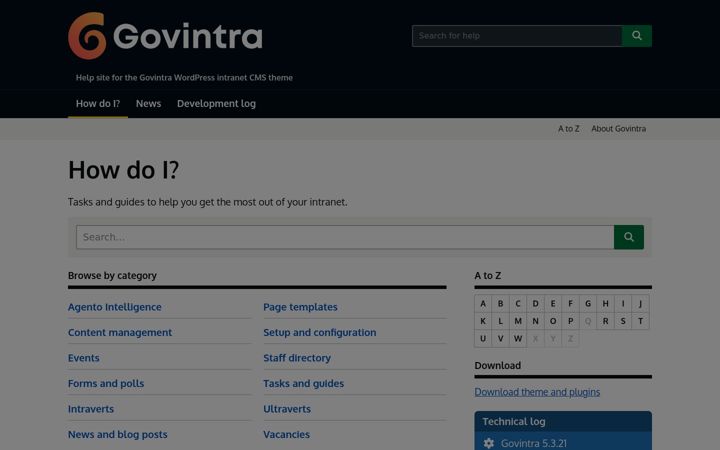Open the Content management category
This screenshot has width=720, height=450.
(x=120, y=332)
